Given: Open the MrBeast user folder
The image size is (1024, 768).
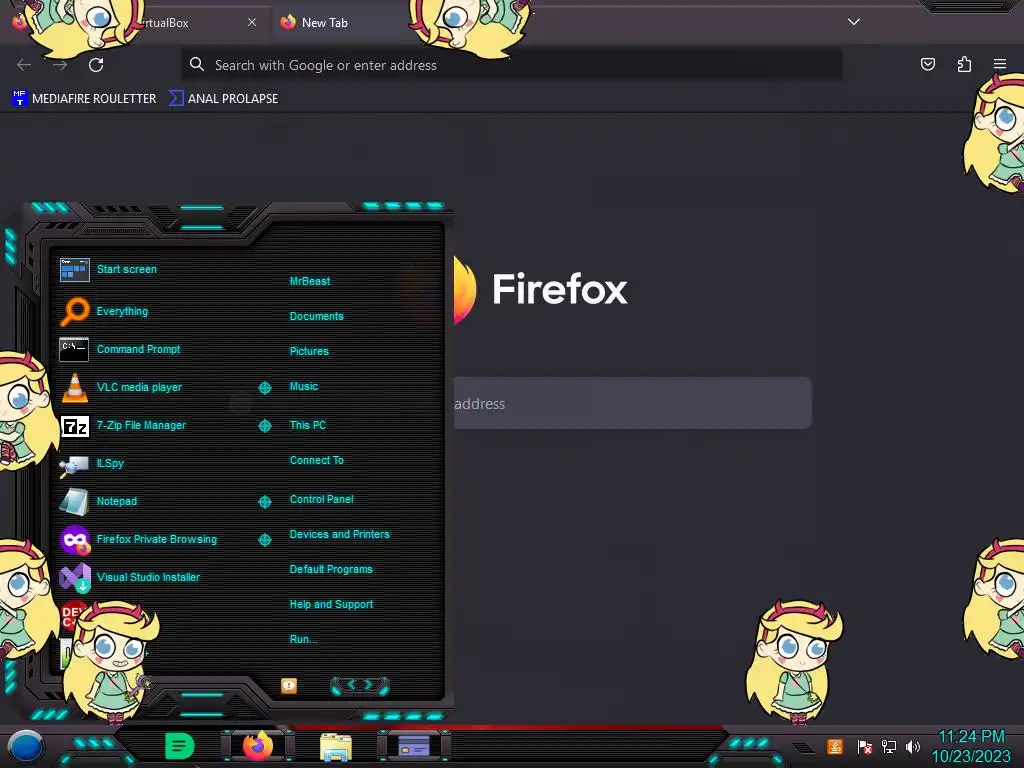Looking at the screenshot, I should pos(310,281).
